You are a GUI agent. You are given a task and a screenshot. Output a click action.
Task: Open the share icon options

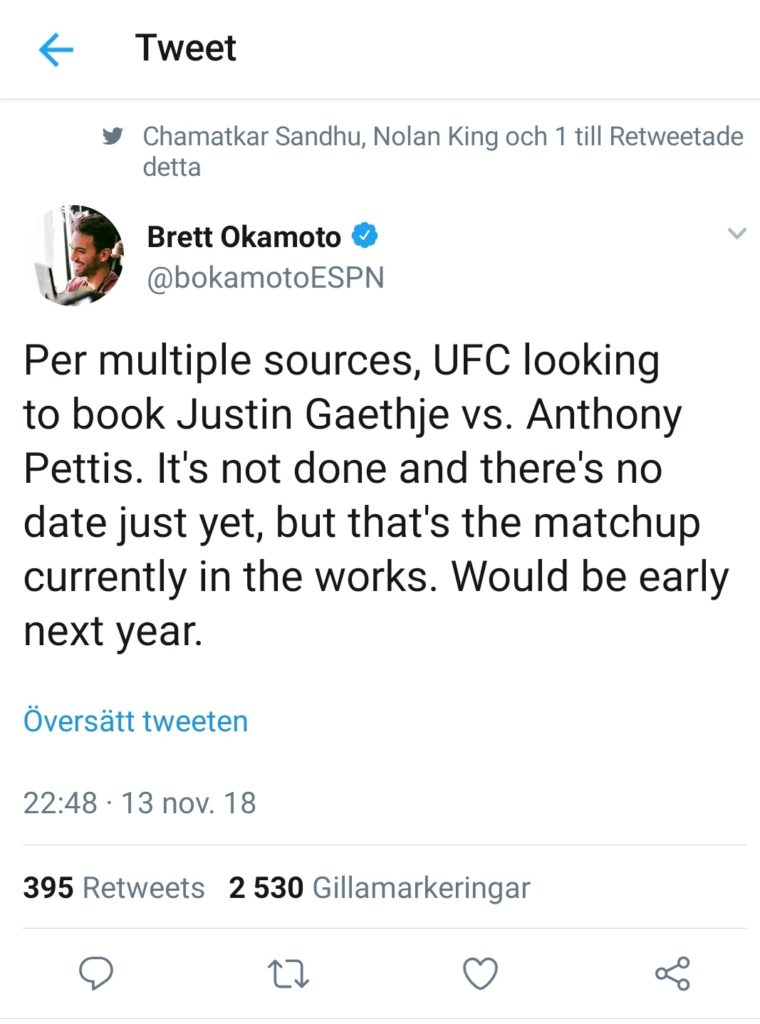point(672,971)
